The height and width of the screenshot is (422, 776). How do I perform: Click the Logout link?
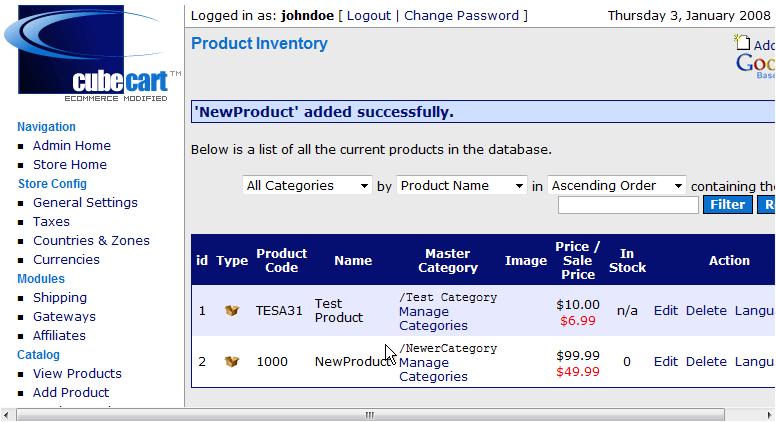pyautogui.click(x=369, y=16)
